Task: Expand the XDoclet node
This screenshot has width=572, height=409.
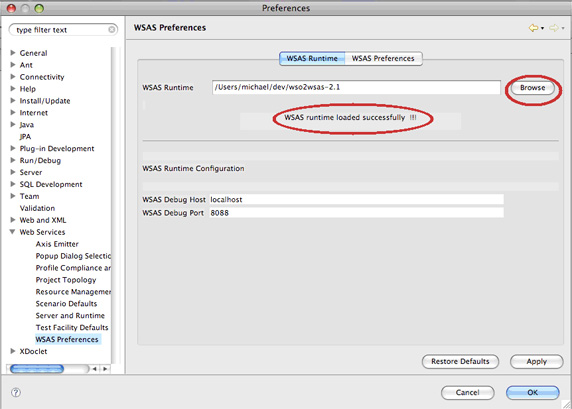Action: tap(13, 351)
